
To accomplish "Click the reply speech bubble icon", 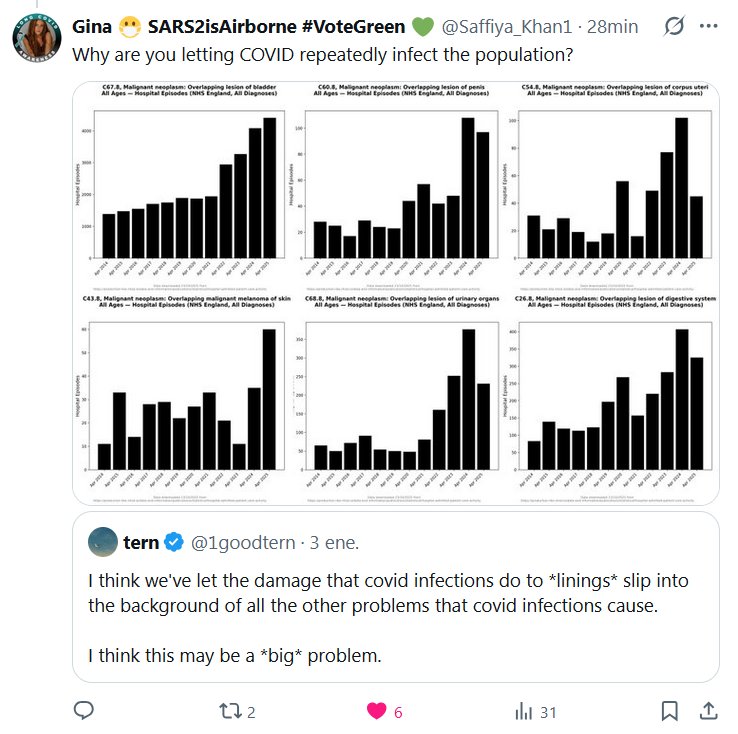I will pyautogui.click(x=85, y=711).
